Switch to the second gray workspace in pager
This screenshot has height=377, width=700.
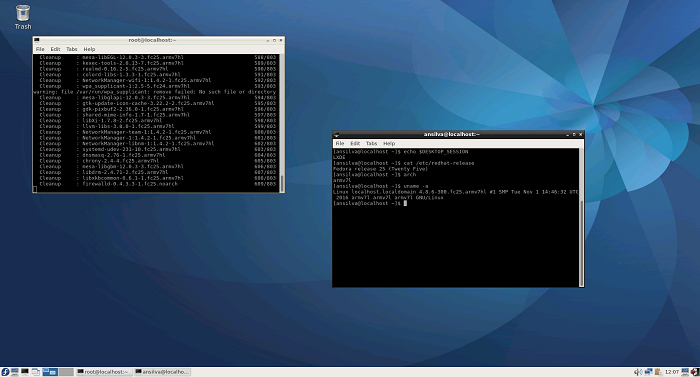66,372
